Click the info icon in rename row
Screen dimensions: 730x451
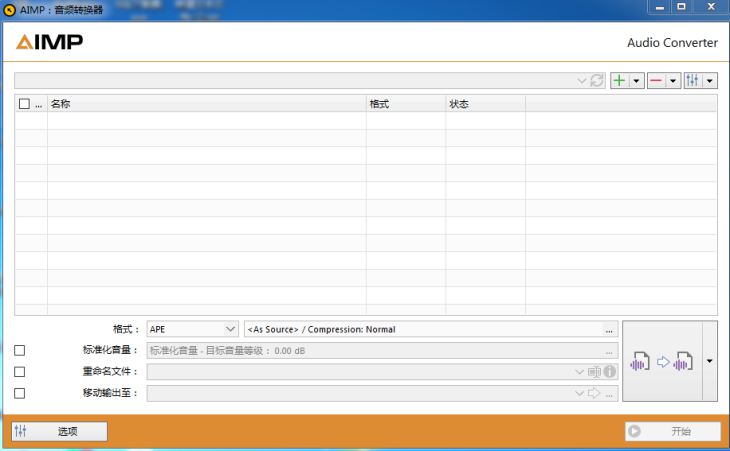(609, 371)
